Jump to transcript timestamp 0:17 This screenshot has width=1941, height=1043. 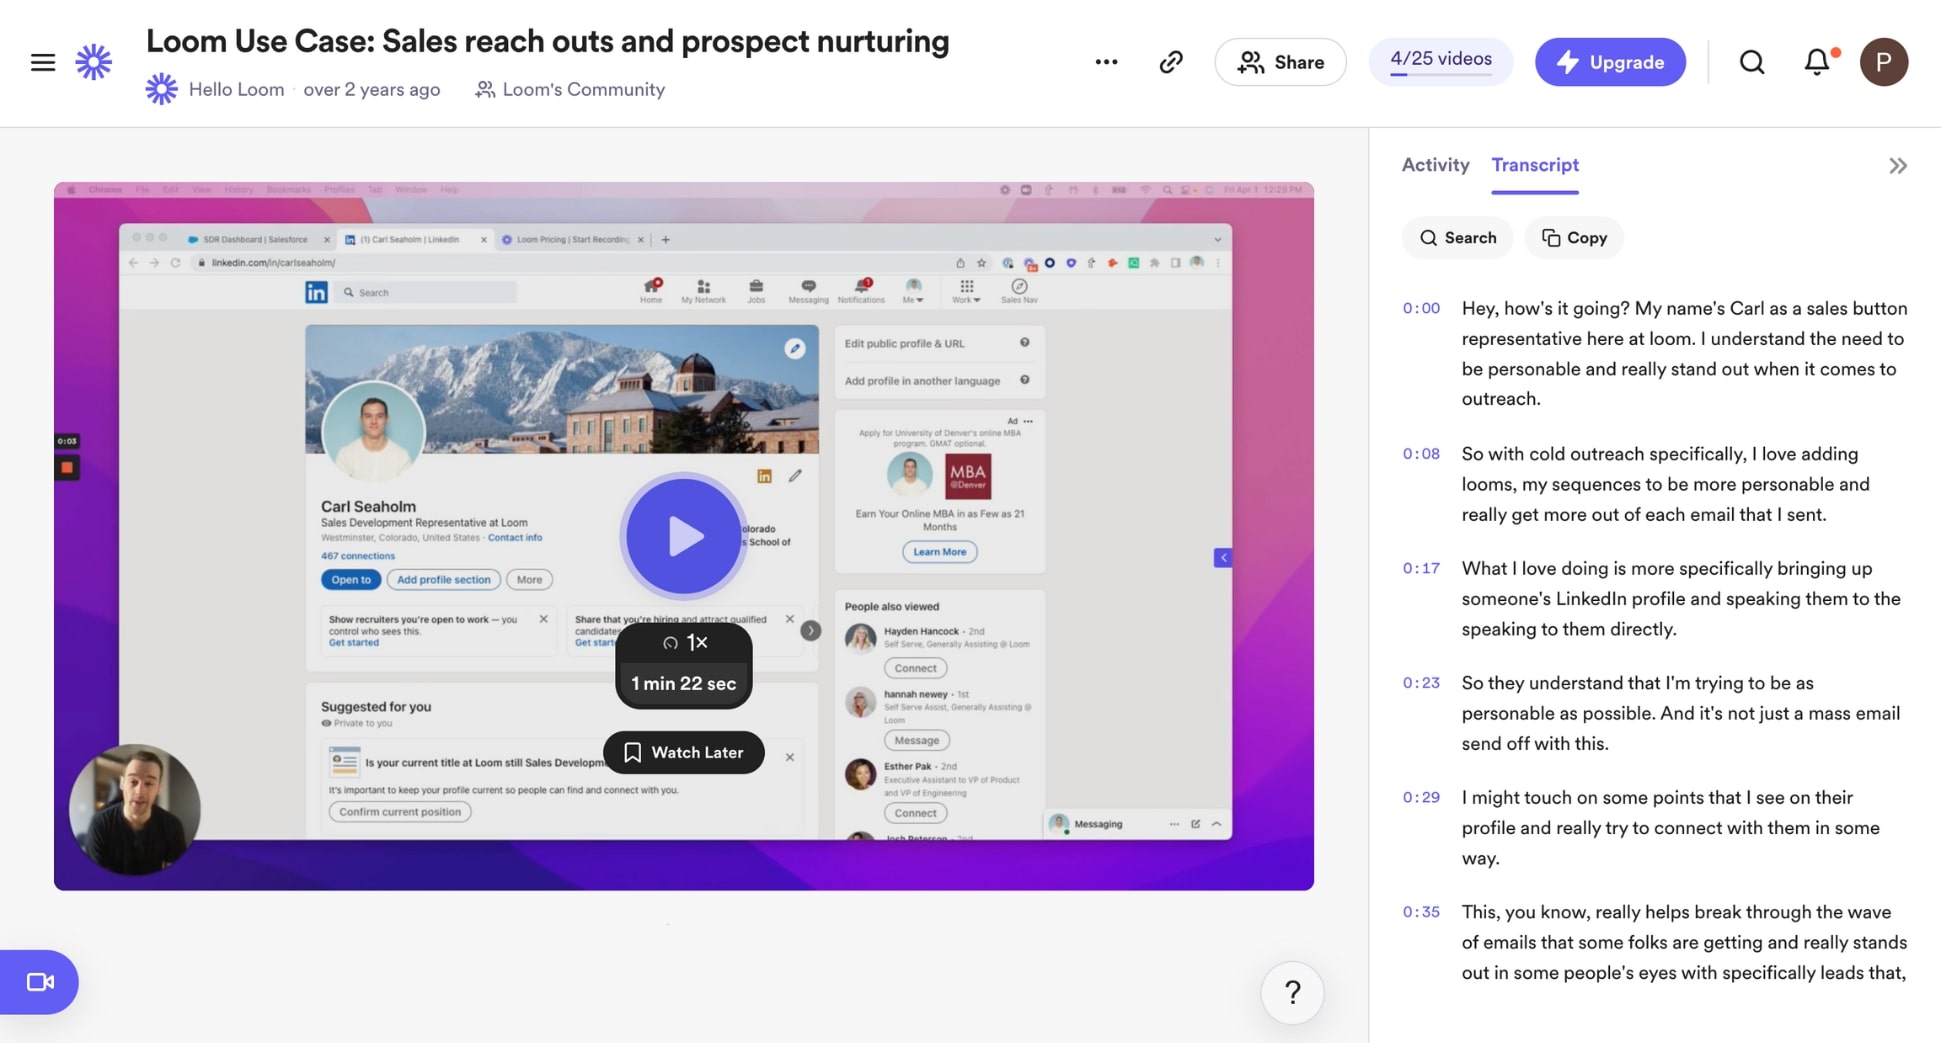point(1421,568)
